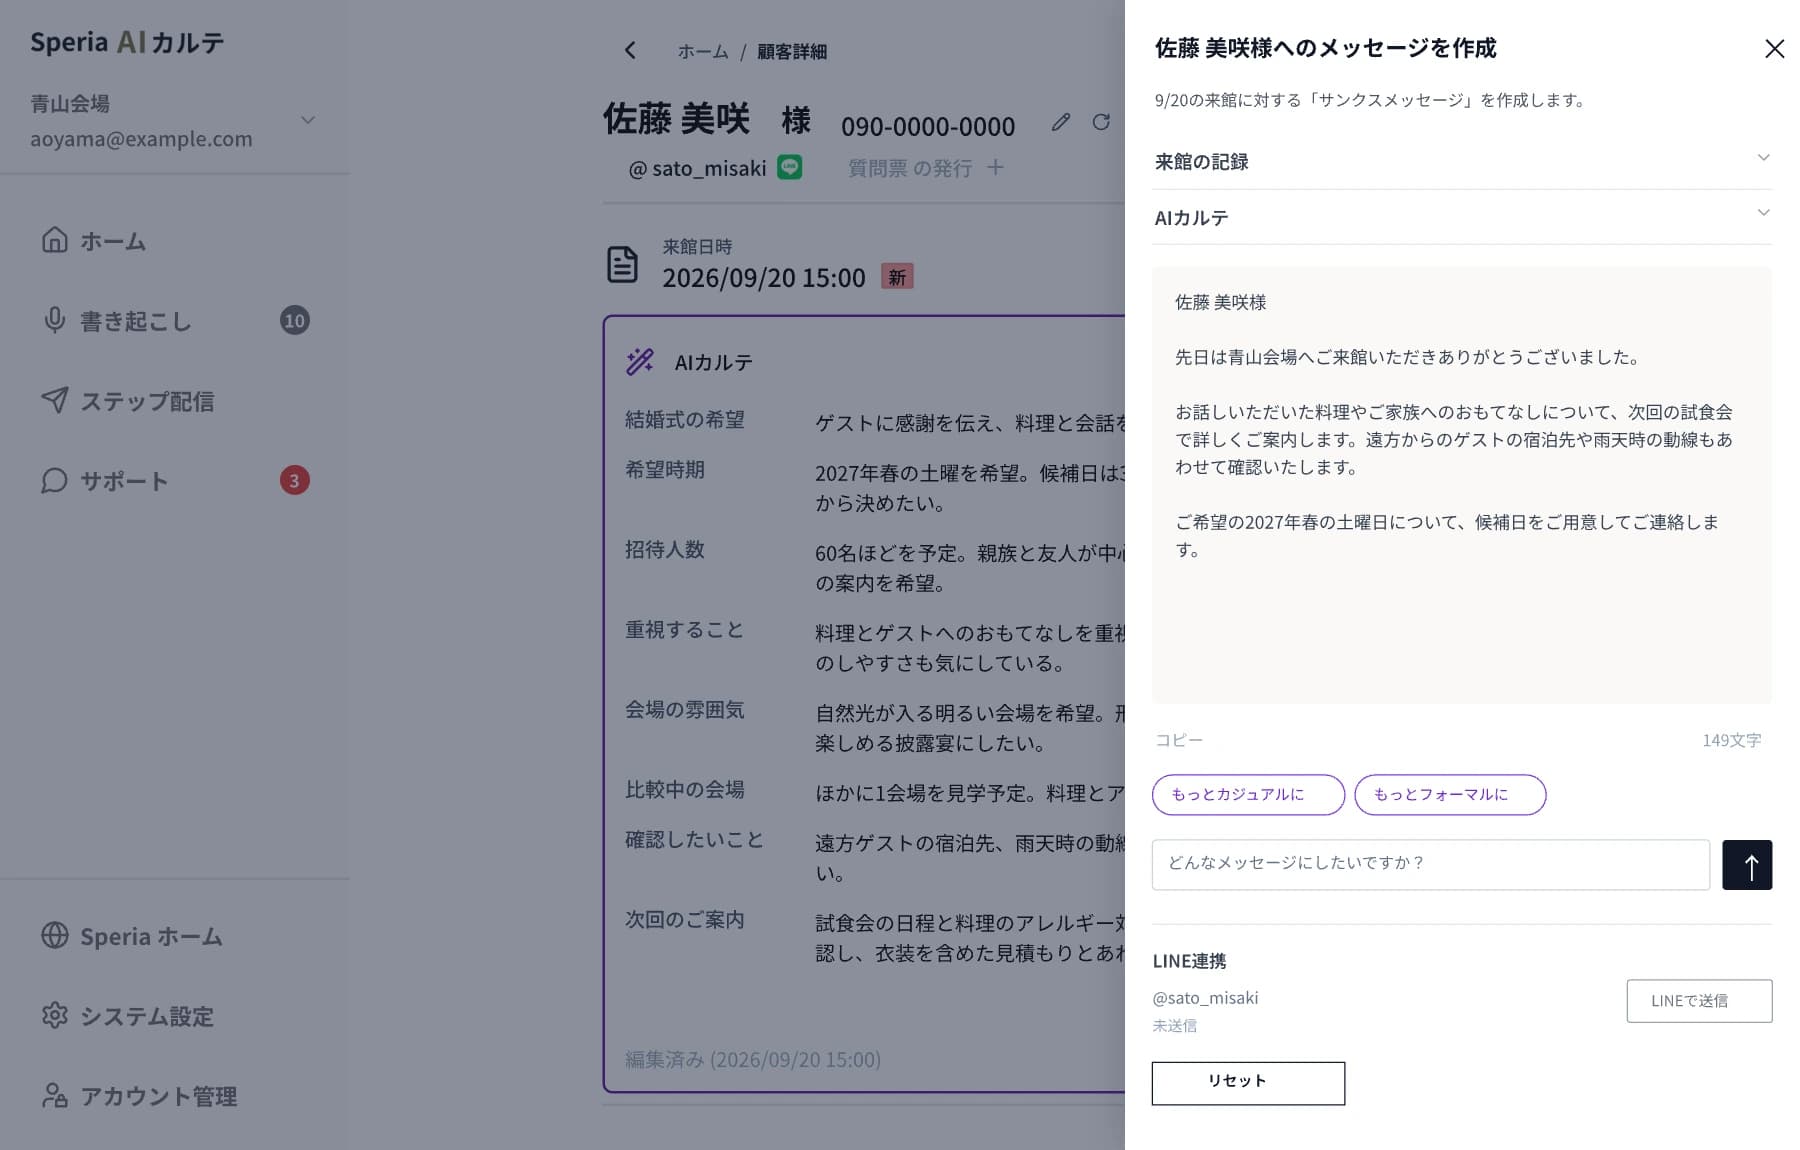Click the @sato_misaki handle under LINE連携
Viewport: 1800px width, 1150px height.
tap(1205, 998)
